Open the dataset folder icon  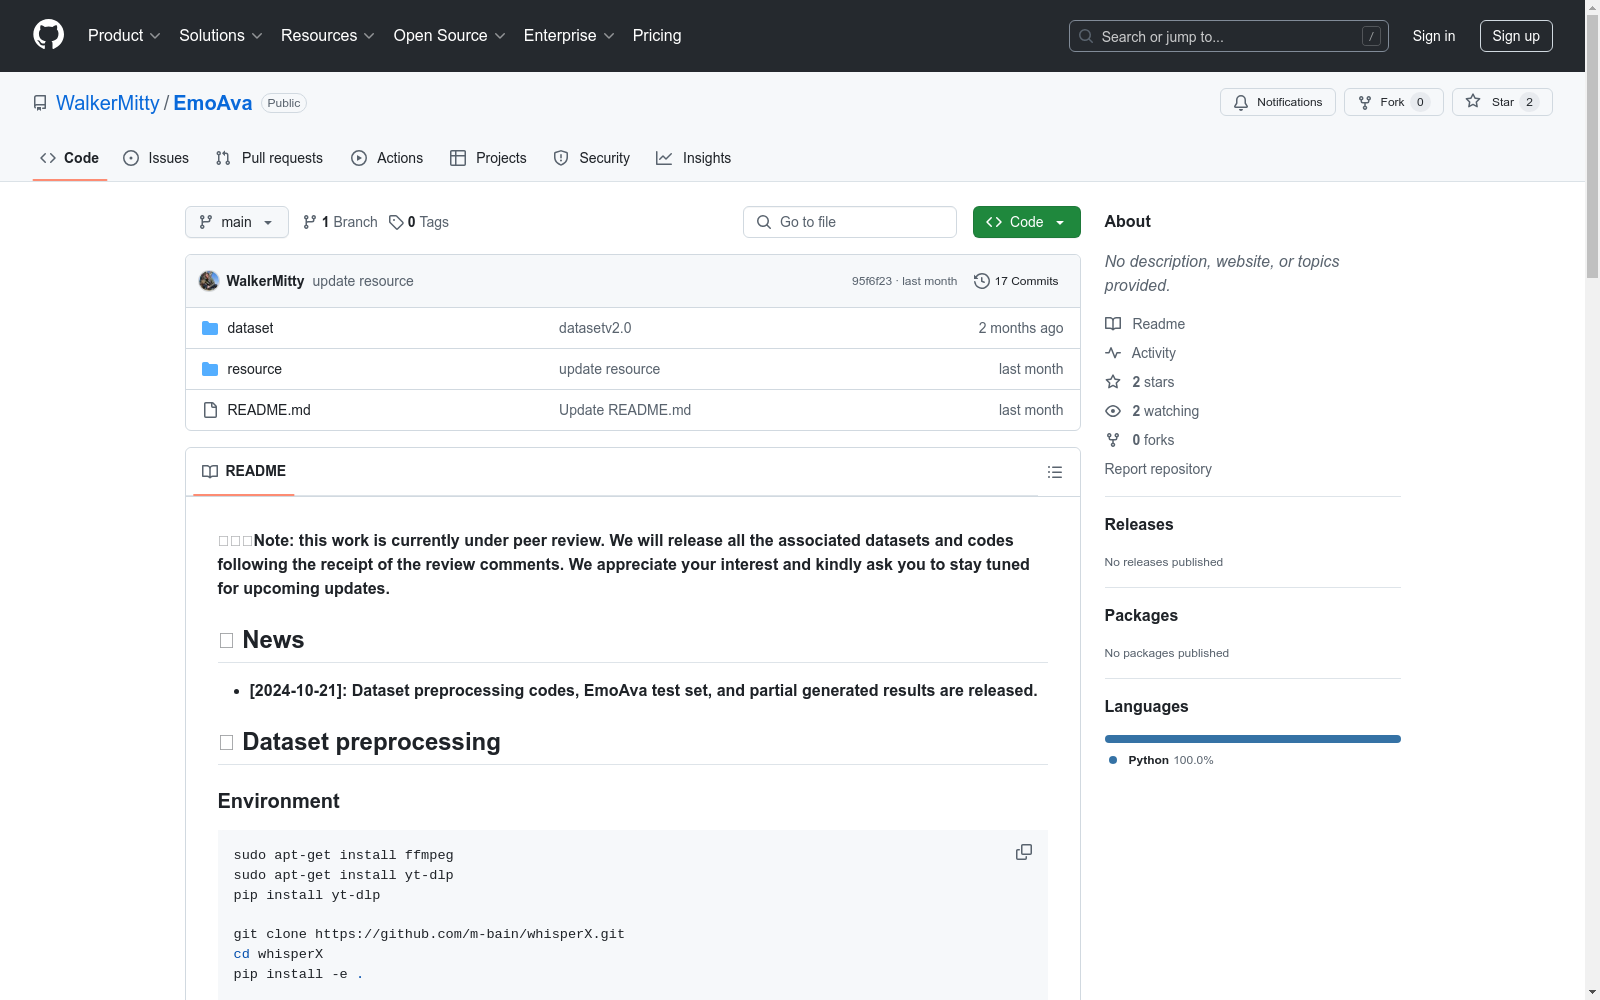210,328
